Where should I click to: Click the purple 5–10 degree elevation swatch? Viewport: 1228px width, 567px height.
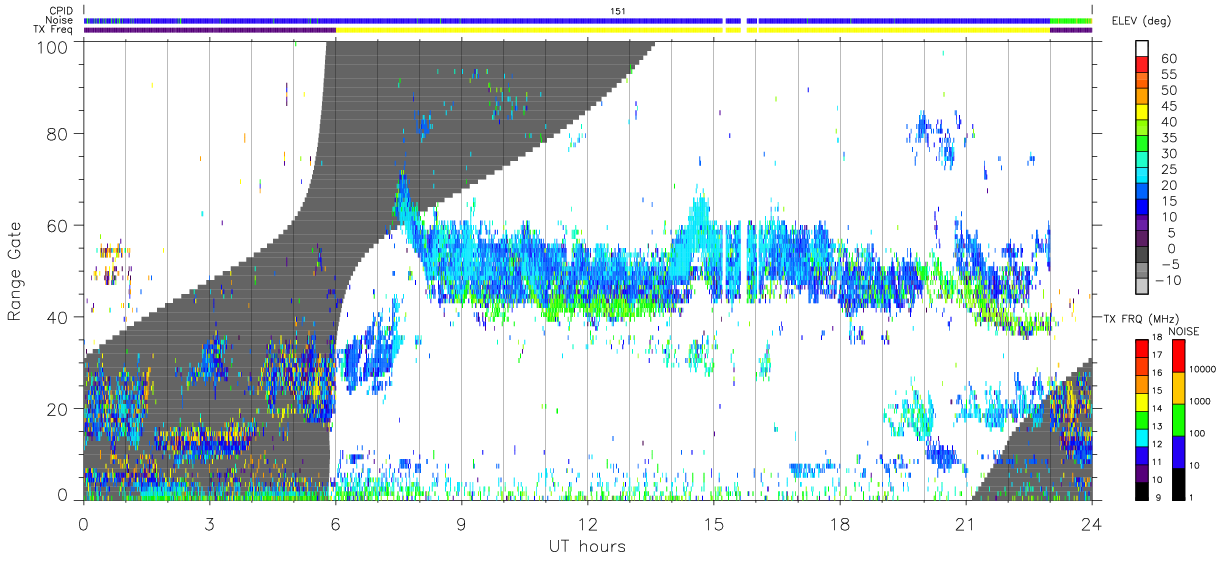(x=1142, y=224)
